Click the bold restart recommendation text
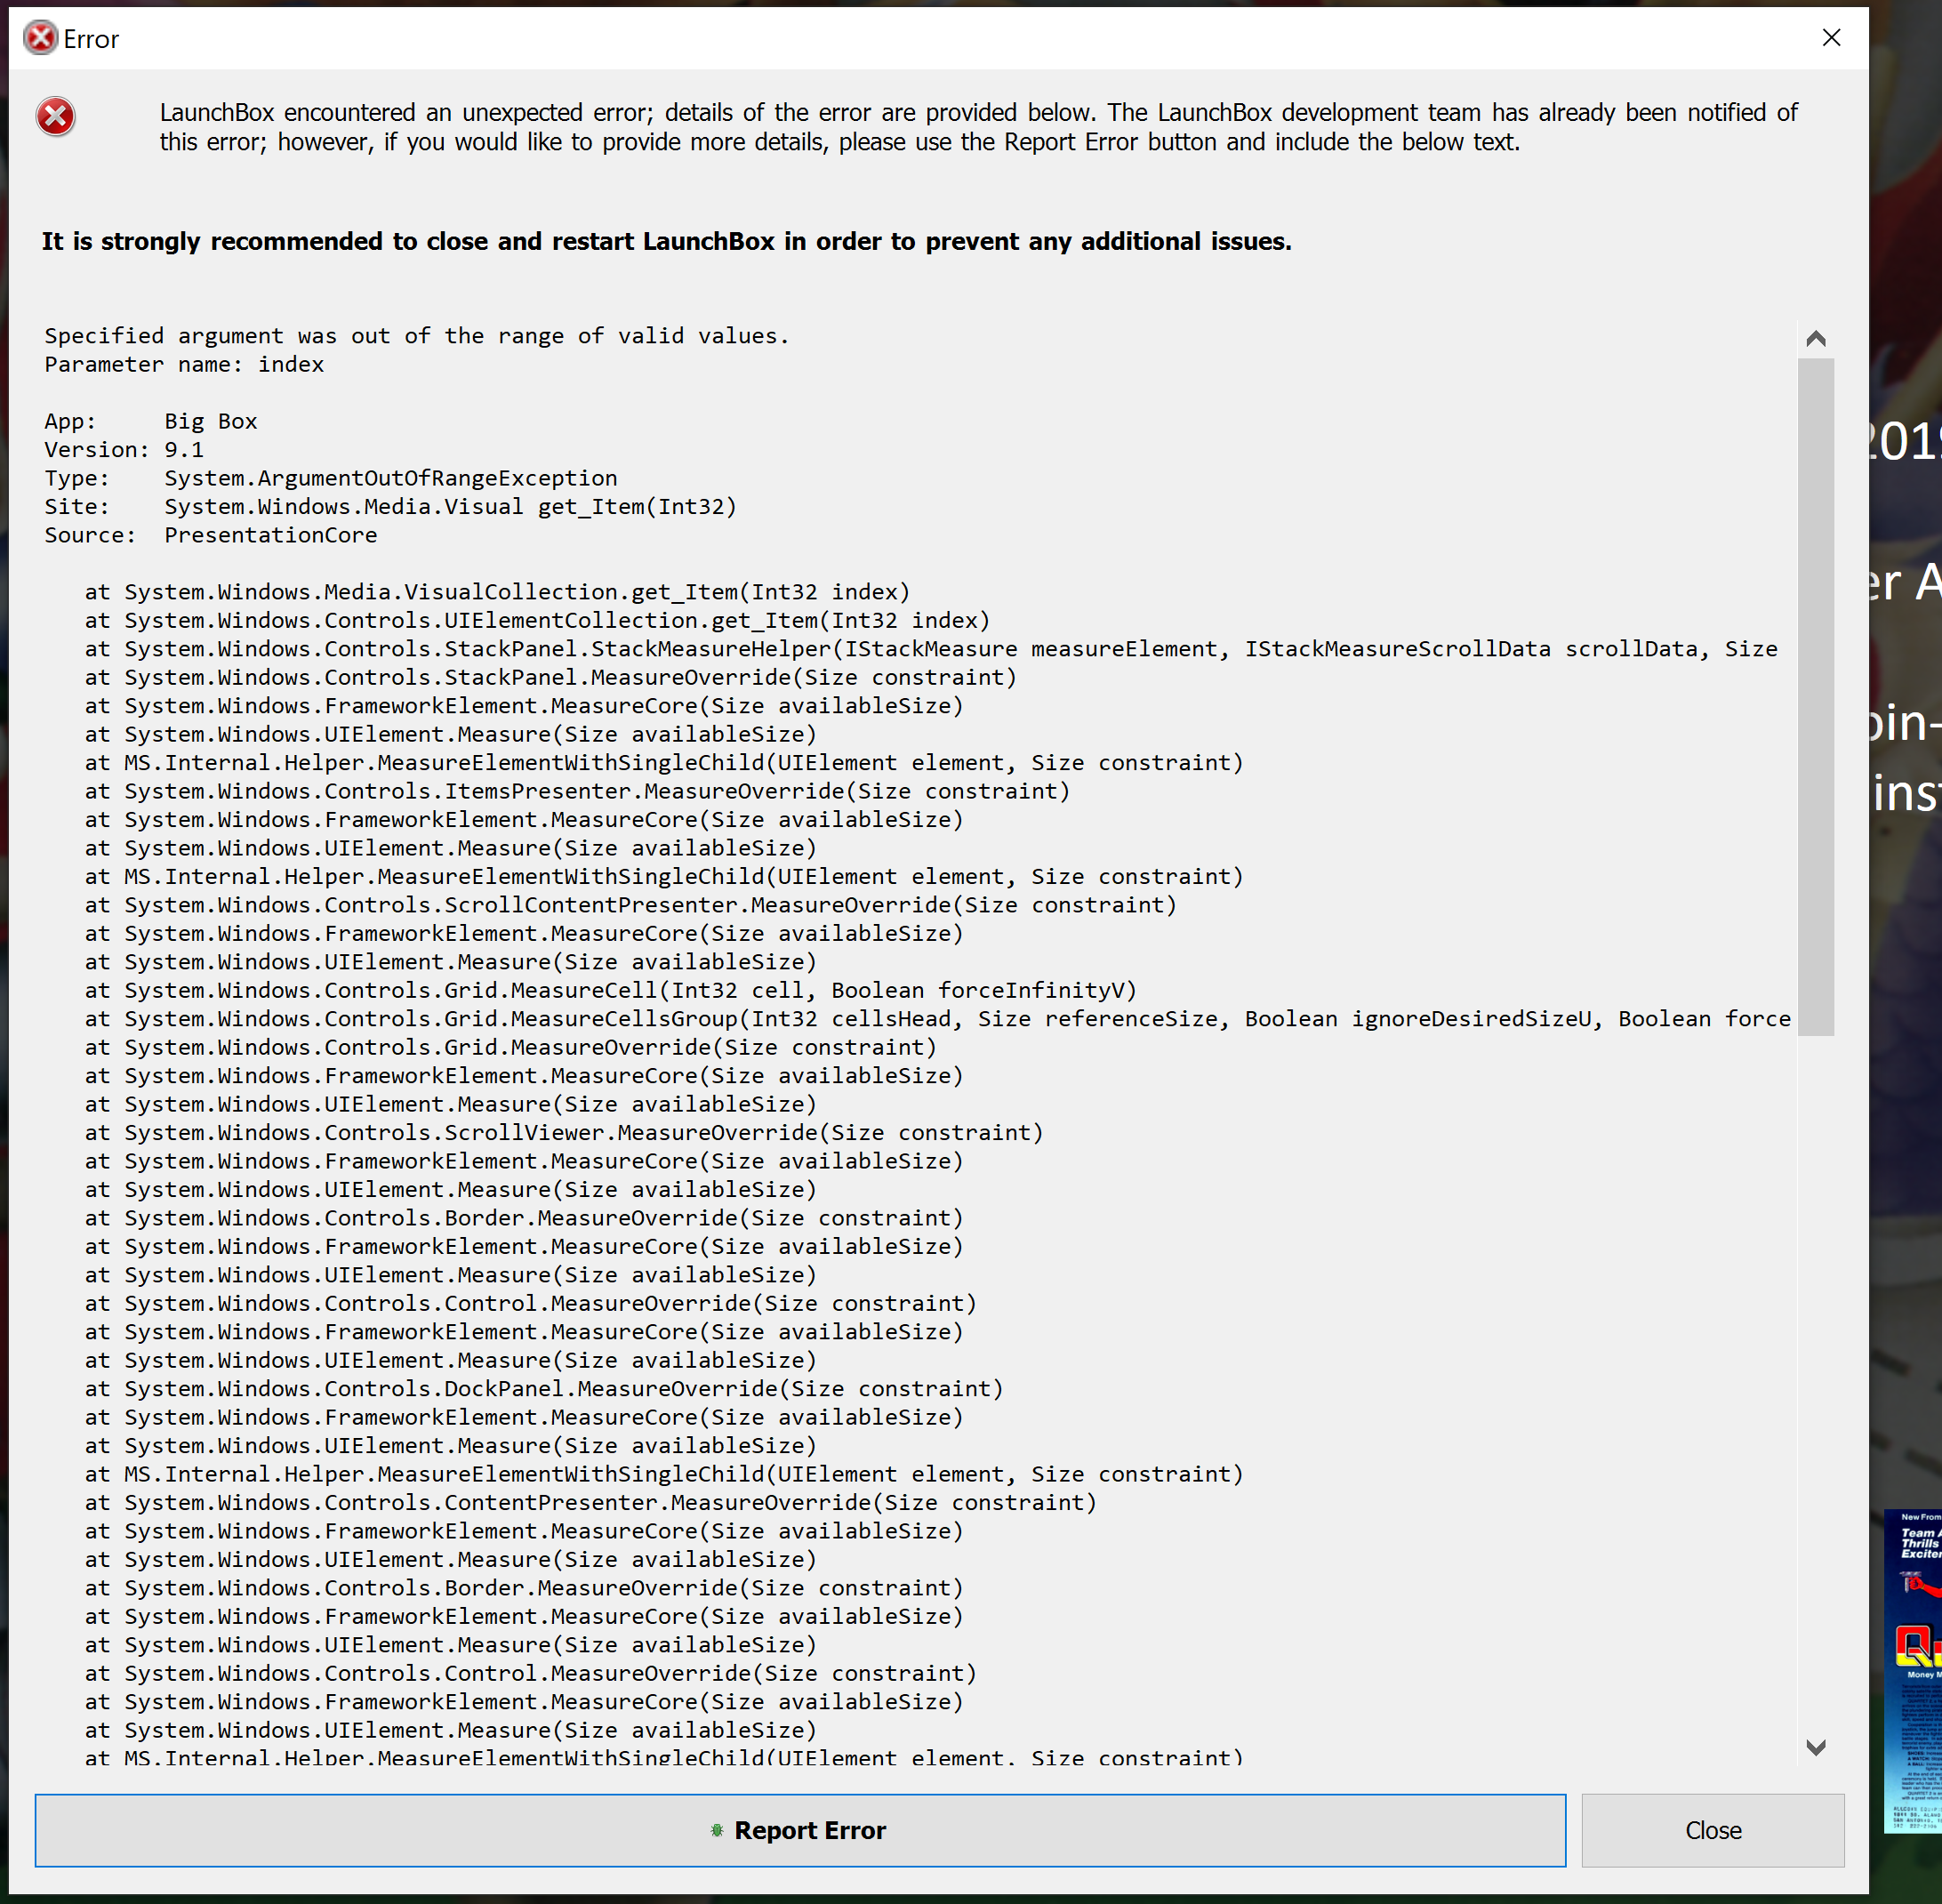This screenshot has height=1904, width=1942. [667, 241]
